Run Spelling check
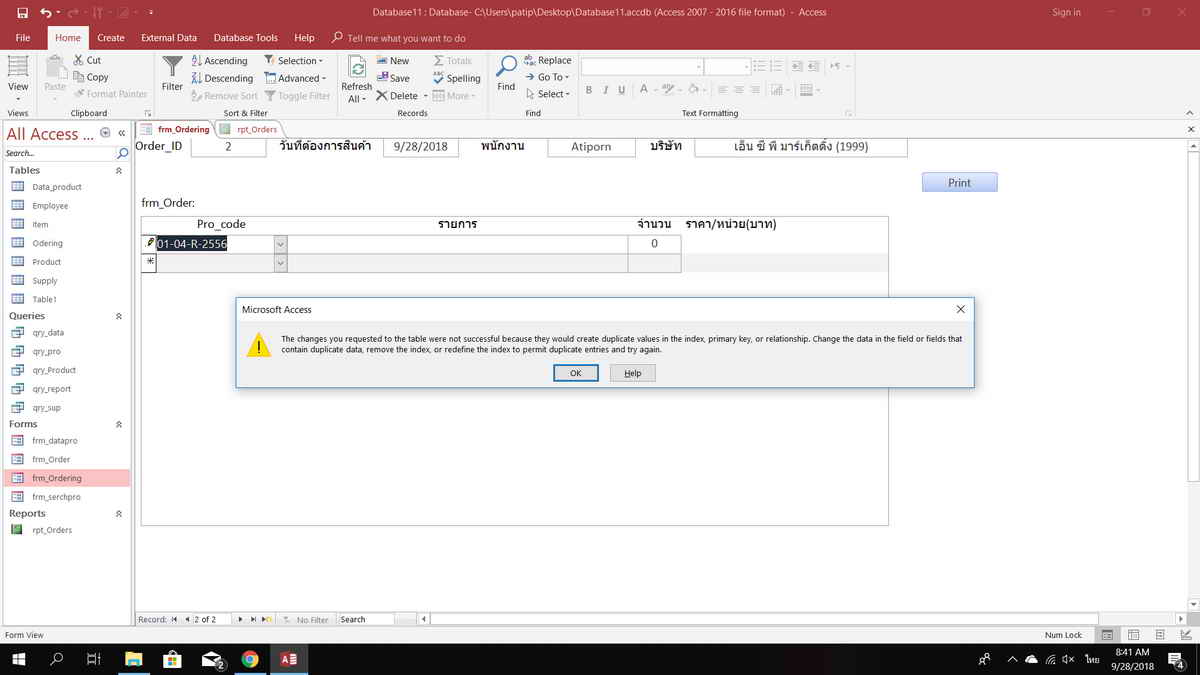This screenshot has height=675, width=1200. coord(456,78)
